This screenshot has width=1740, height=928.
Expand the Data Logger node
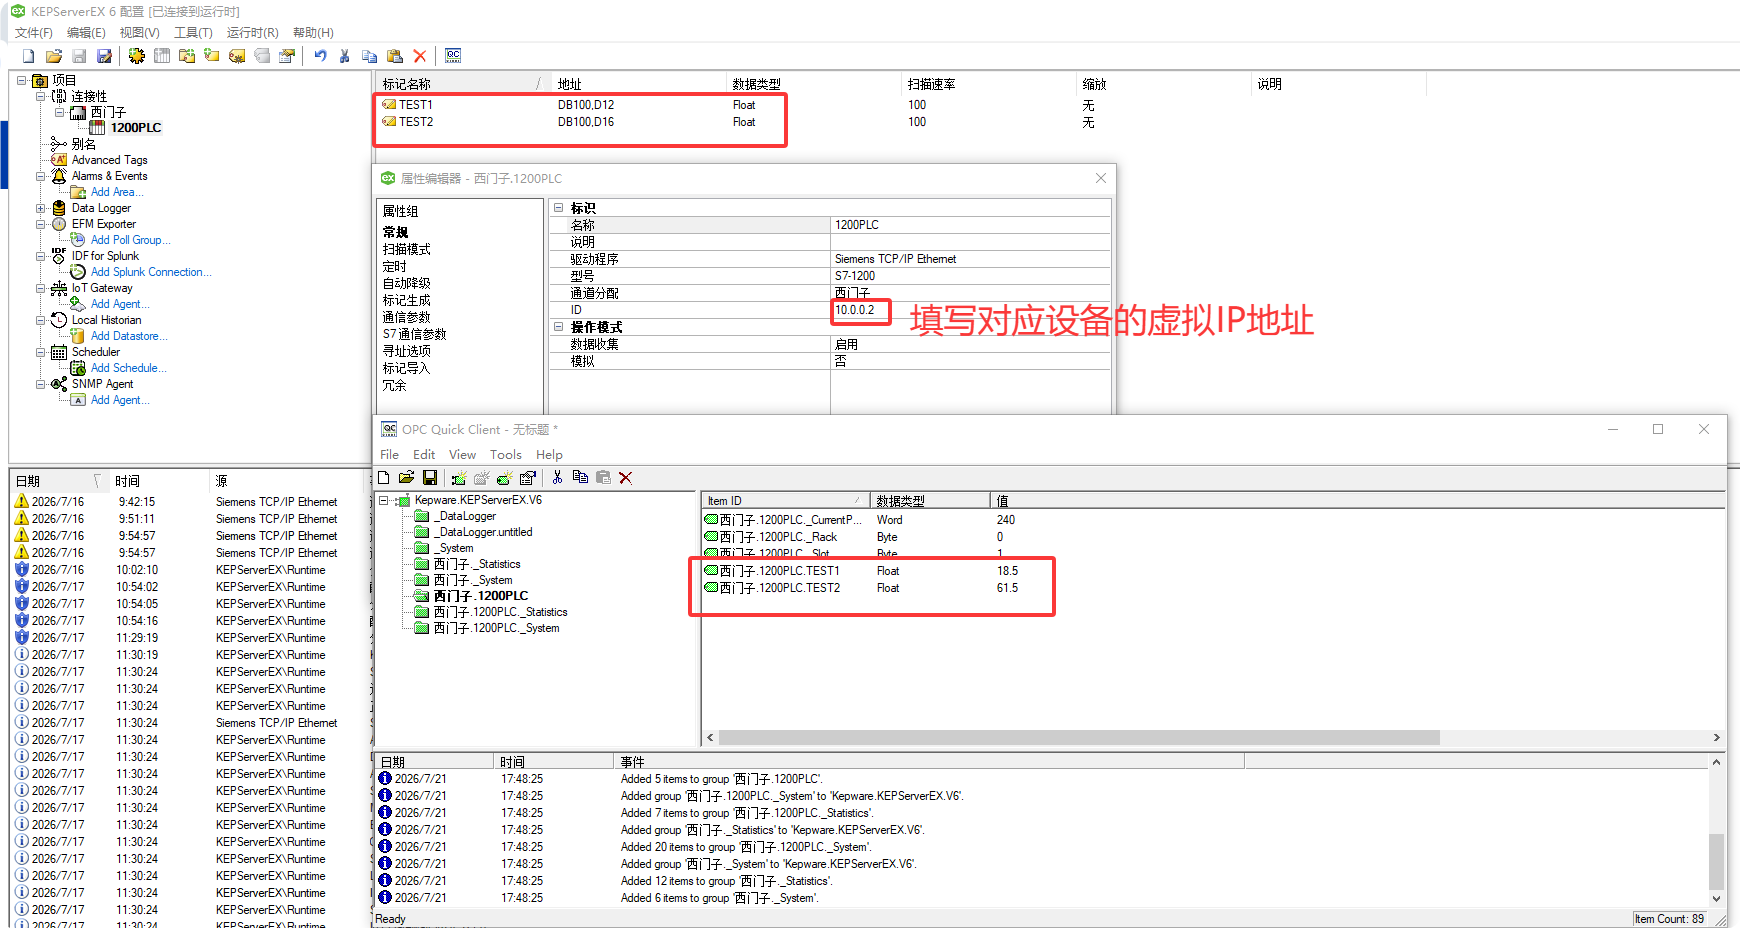pos(41,209)
